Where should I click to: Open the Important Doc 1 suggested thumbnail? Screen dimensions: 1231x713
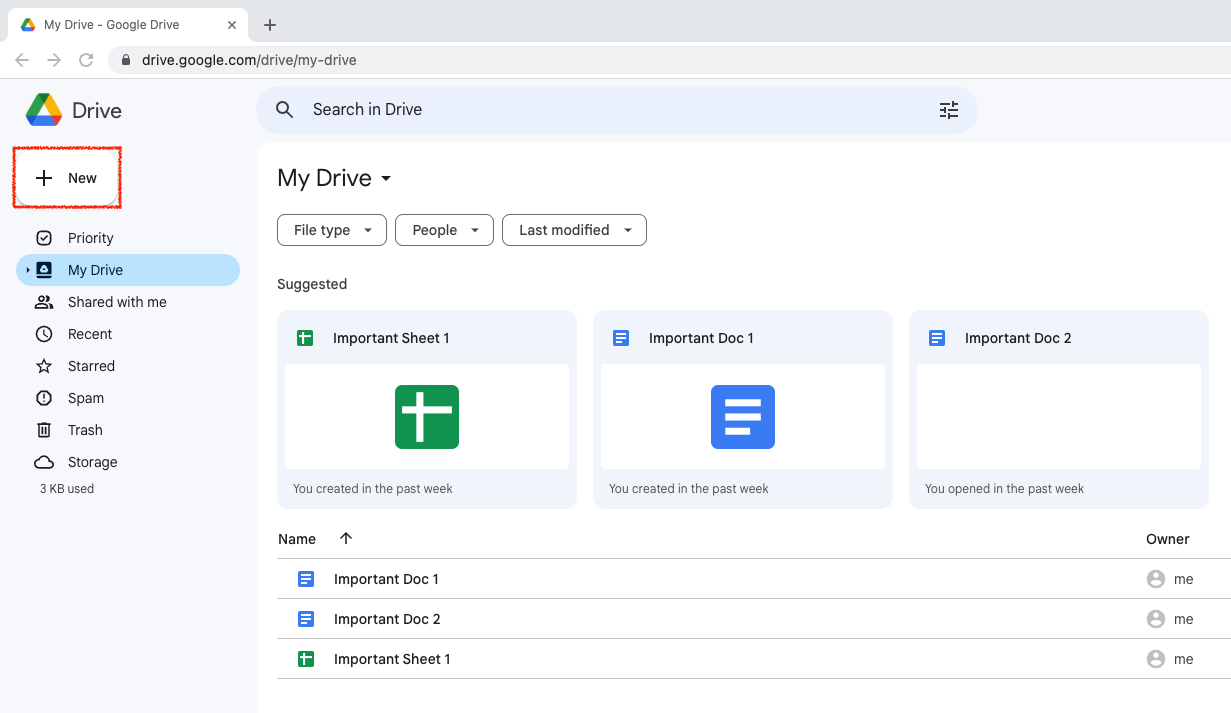[x=743, y=416]
